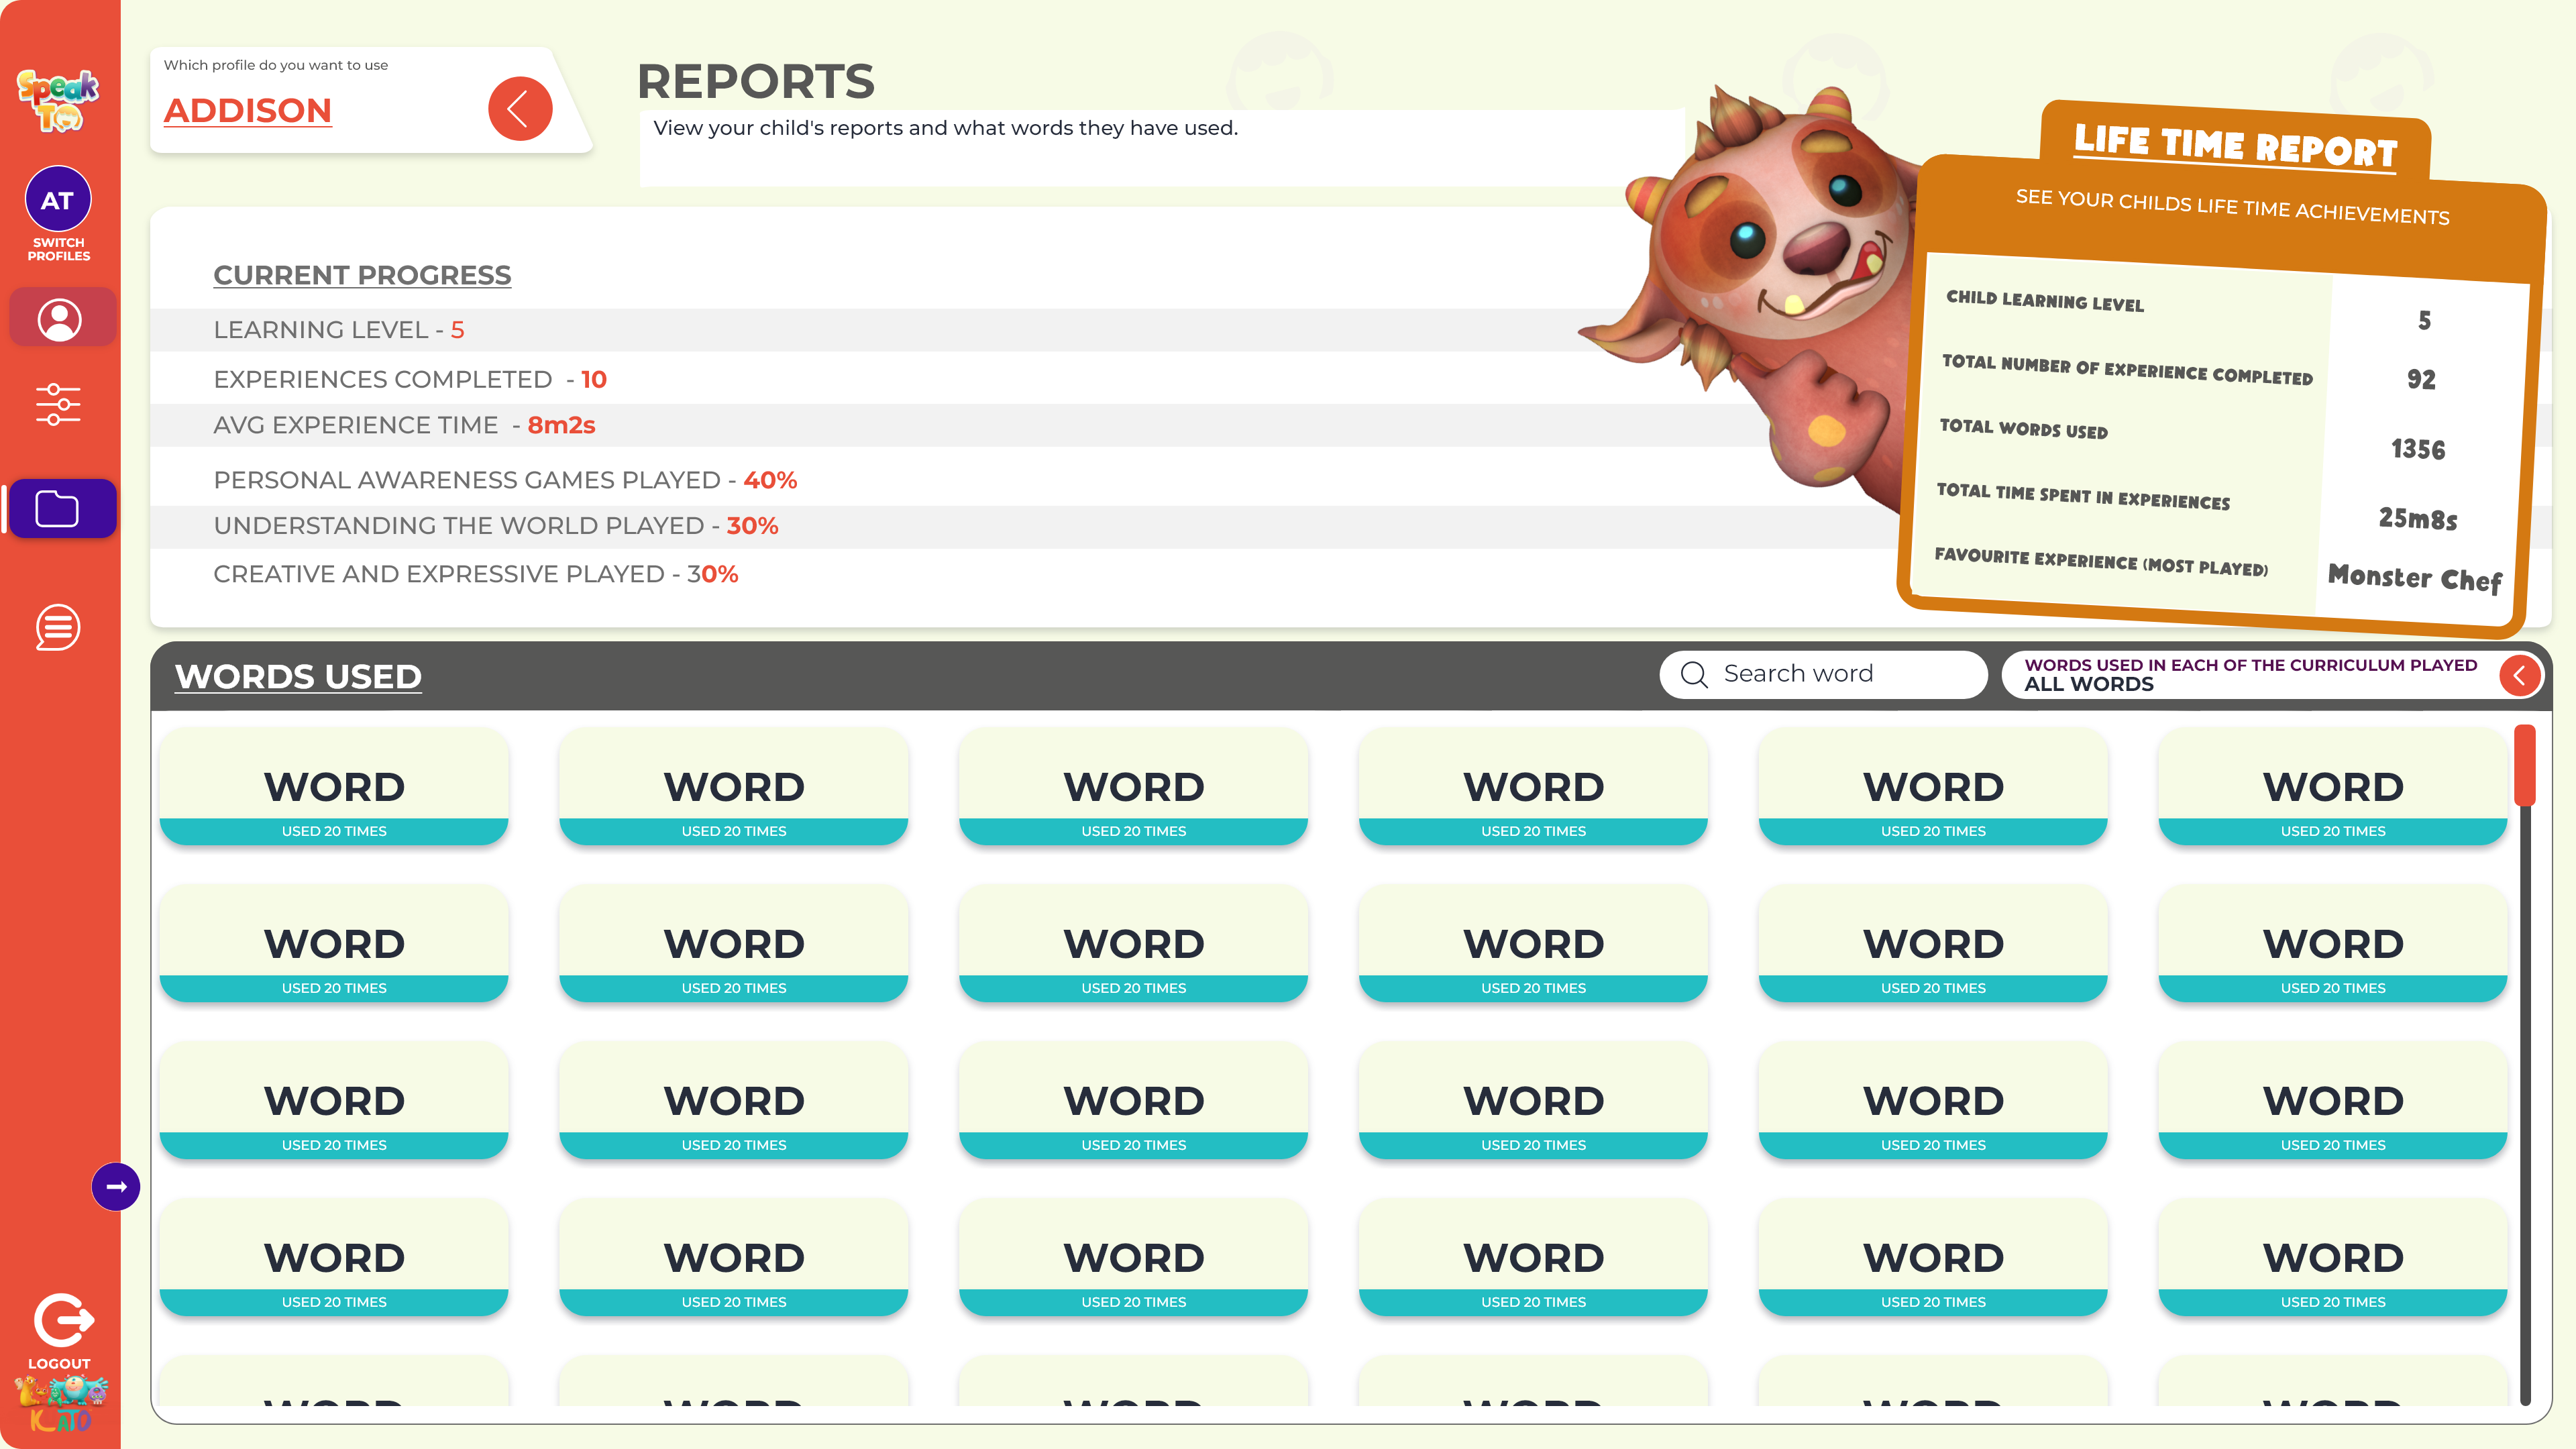Click the Words Used heading
Viewport: 2576px width, 1449px height.
click(298, 677)
